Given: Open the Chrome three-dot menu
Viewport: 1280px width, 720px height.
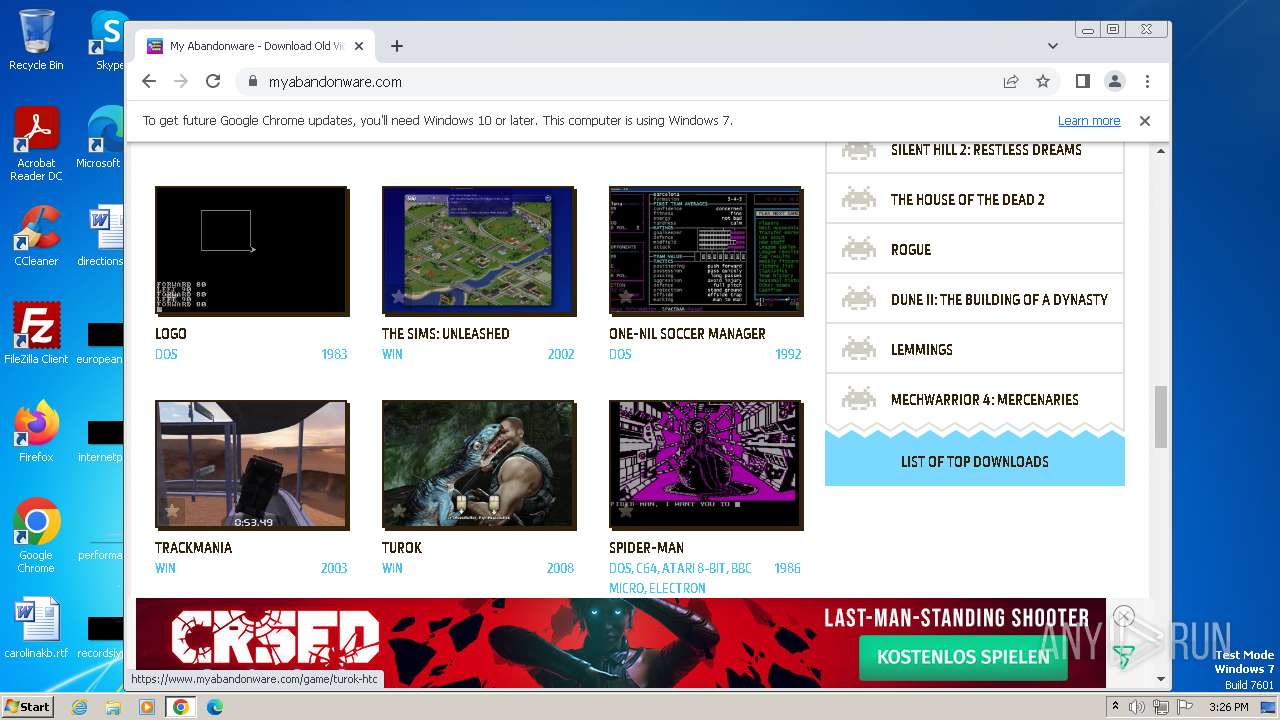Looking at the screenshot, I should pyautogui.click(x=1147, y=82).
